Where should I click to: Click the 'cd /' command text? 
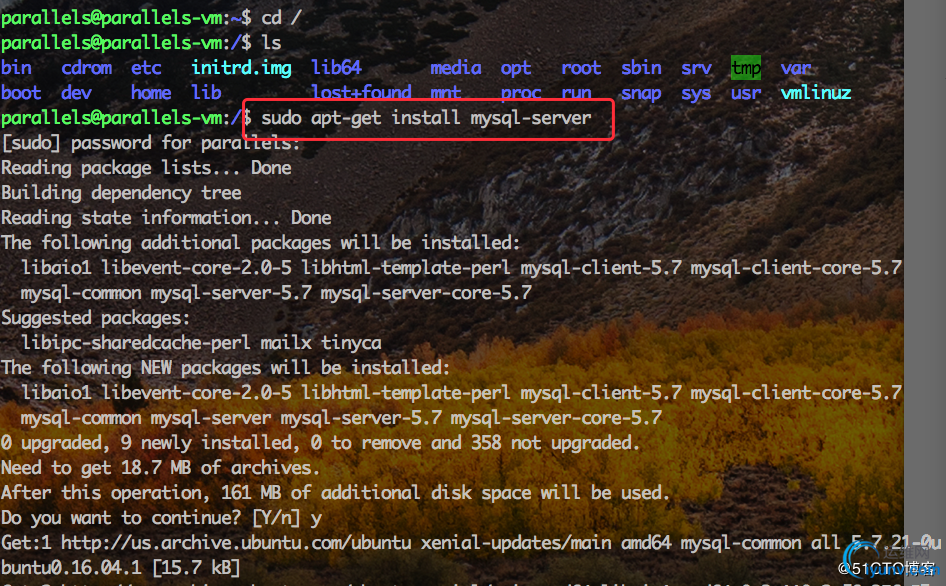point(281,18)
